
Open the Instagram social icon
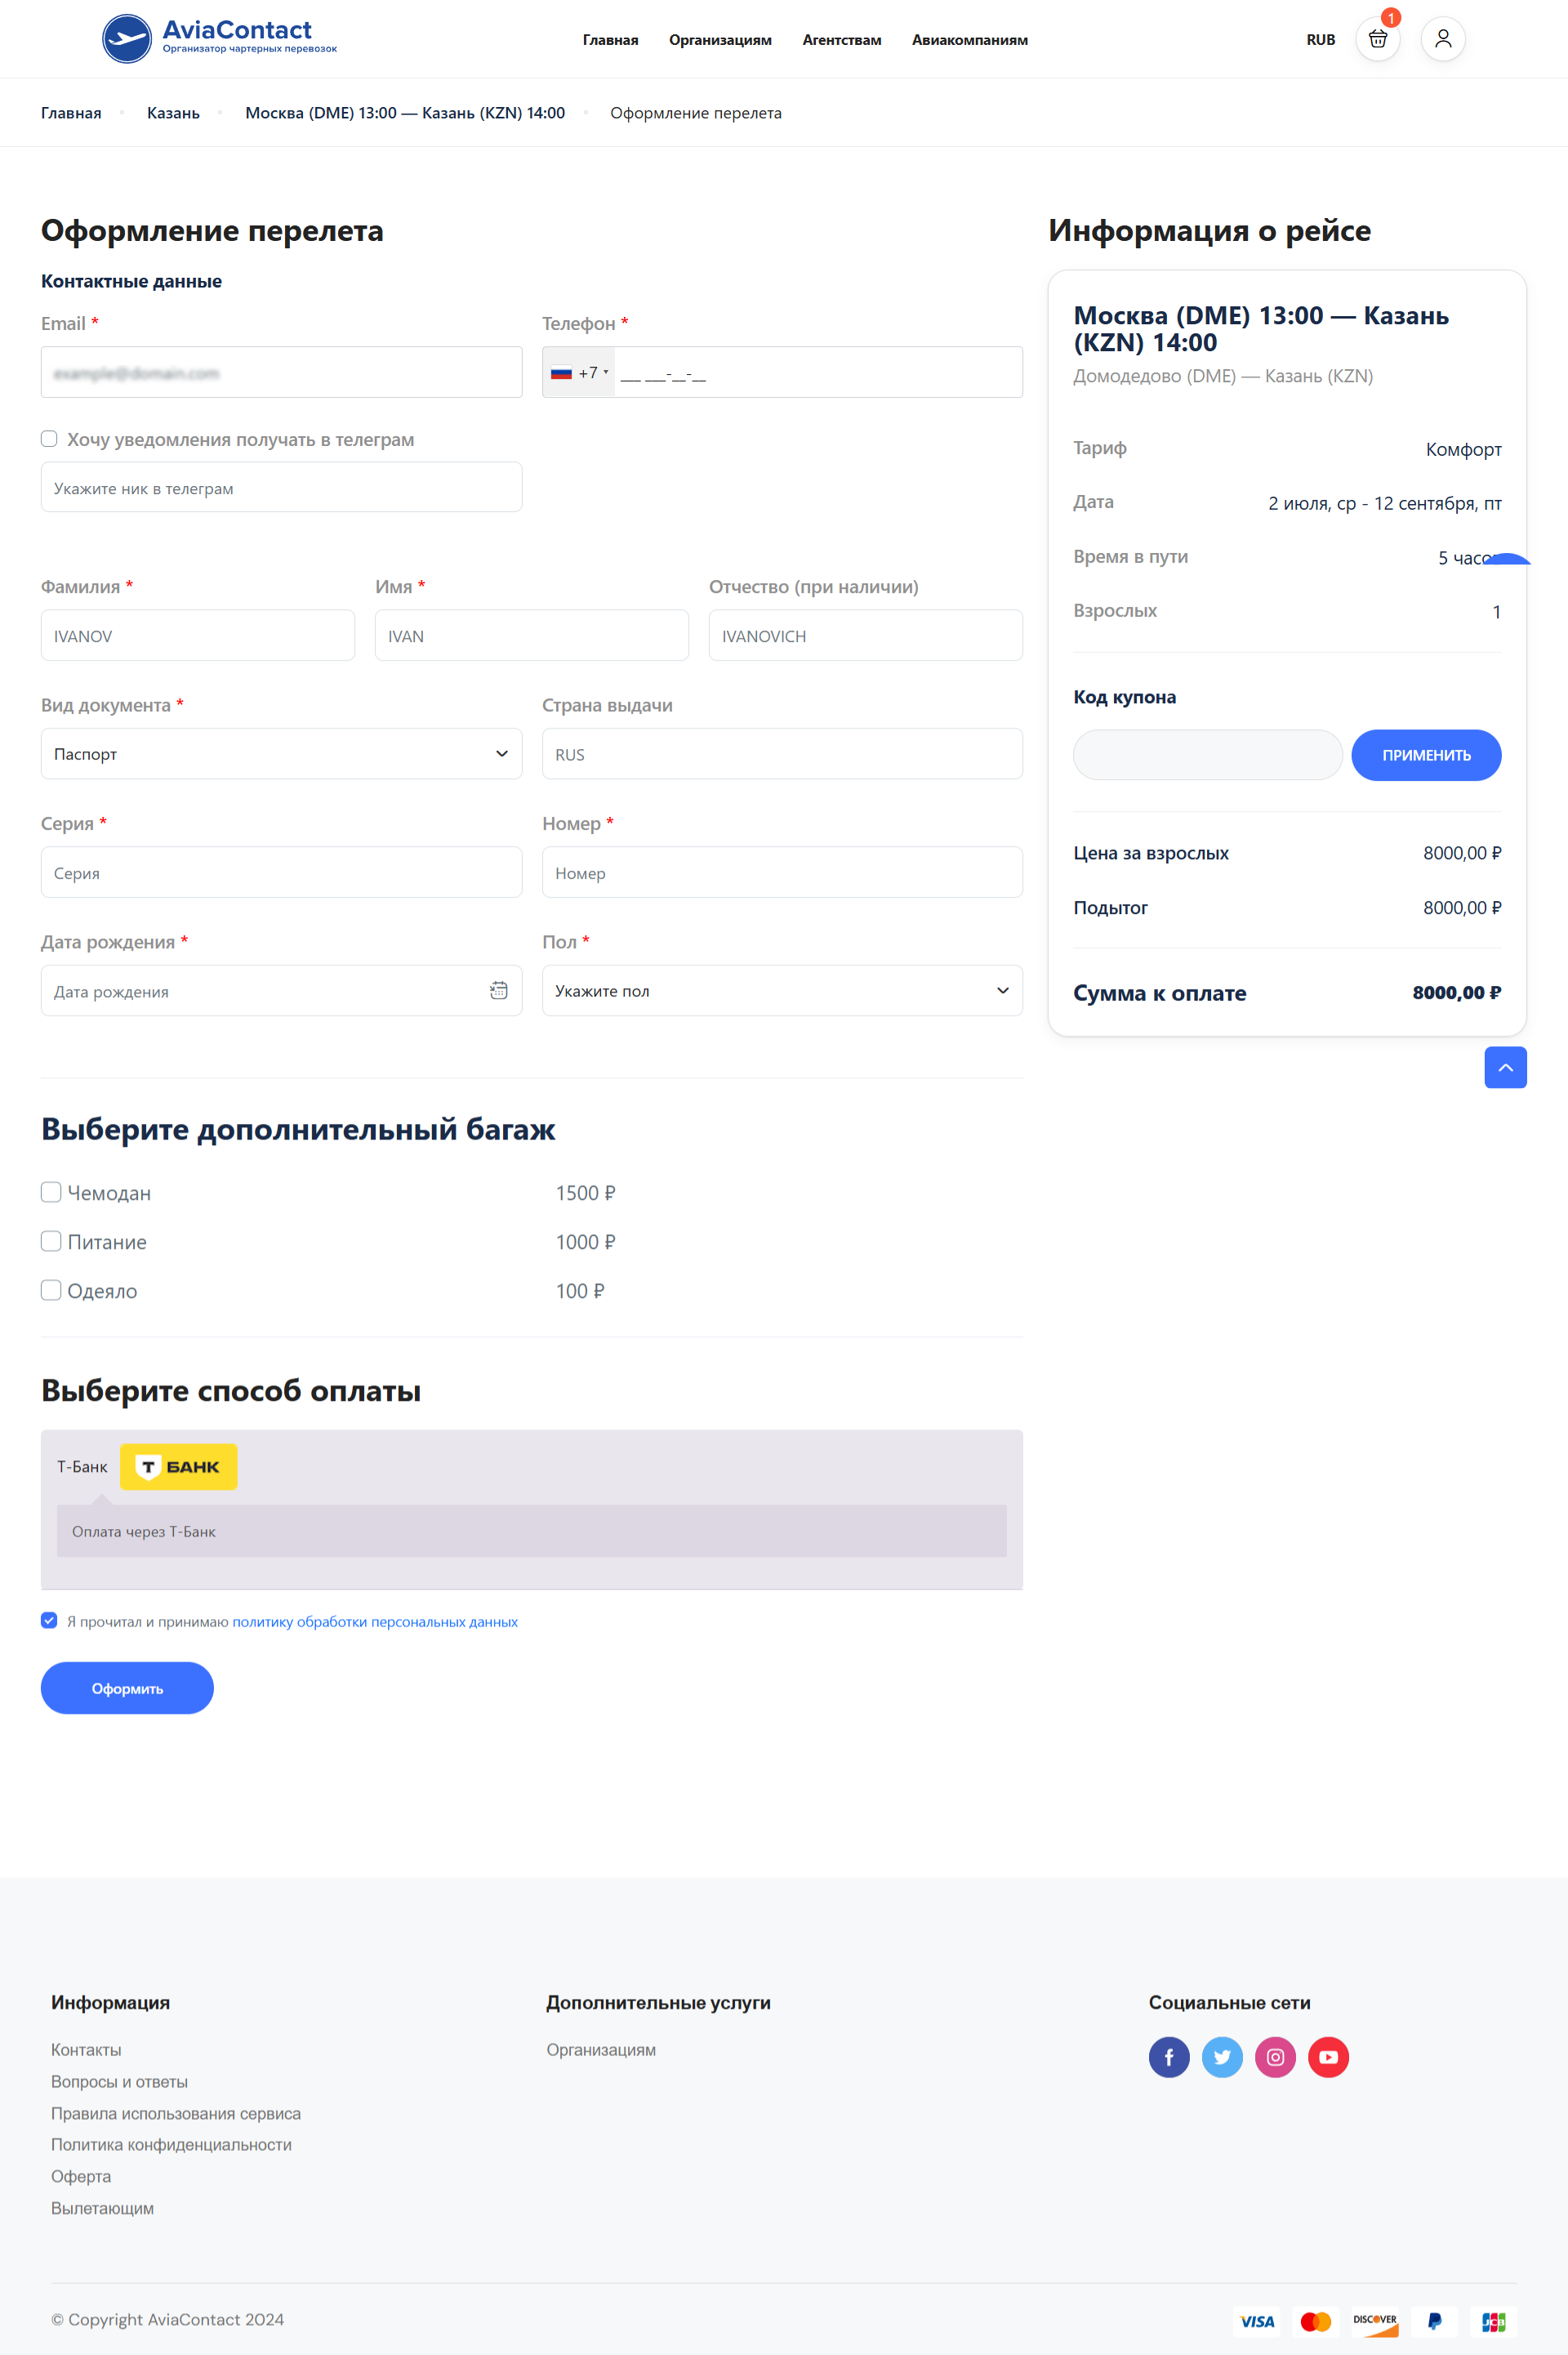tap(1275, 2057)
